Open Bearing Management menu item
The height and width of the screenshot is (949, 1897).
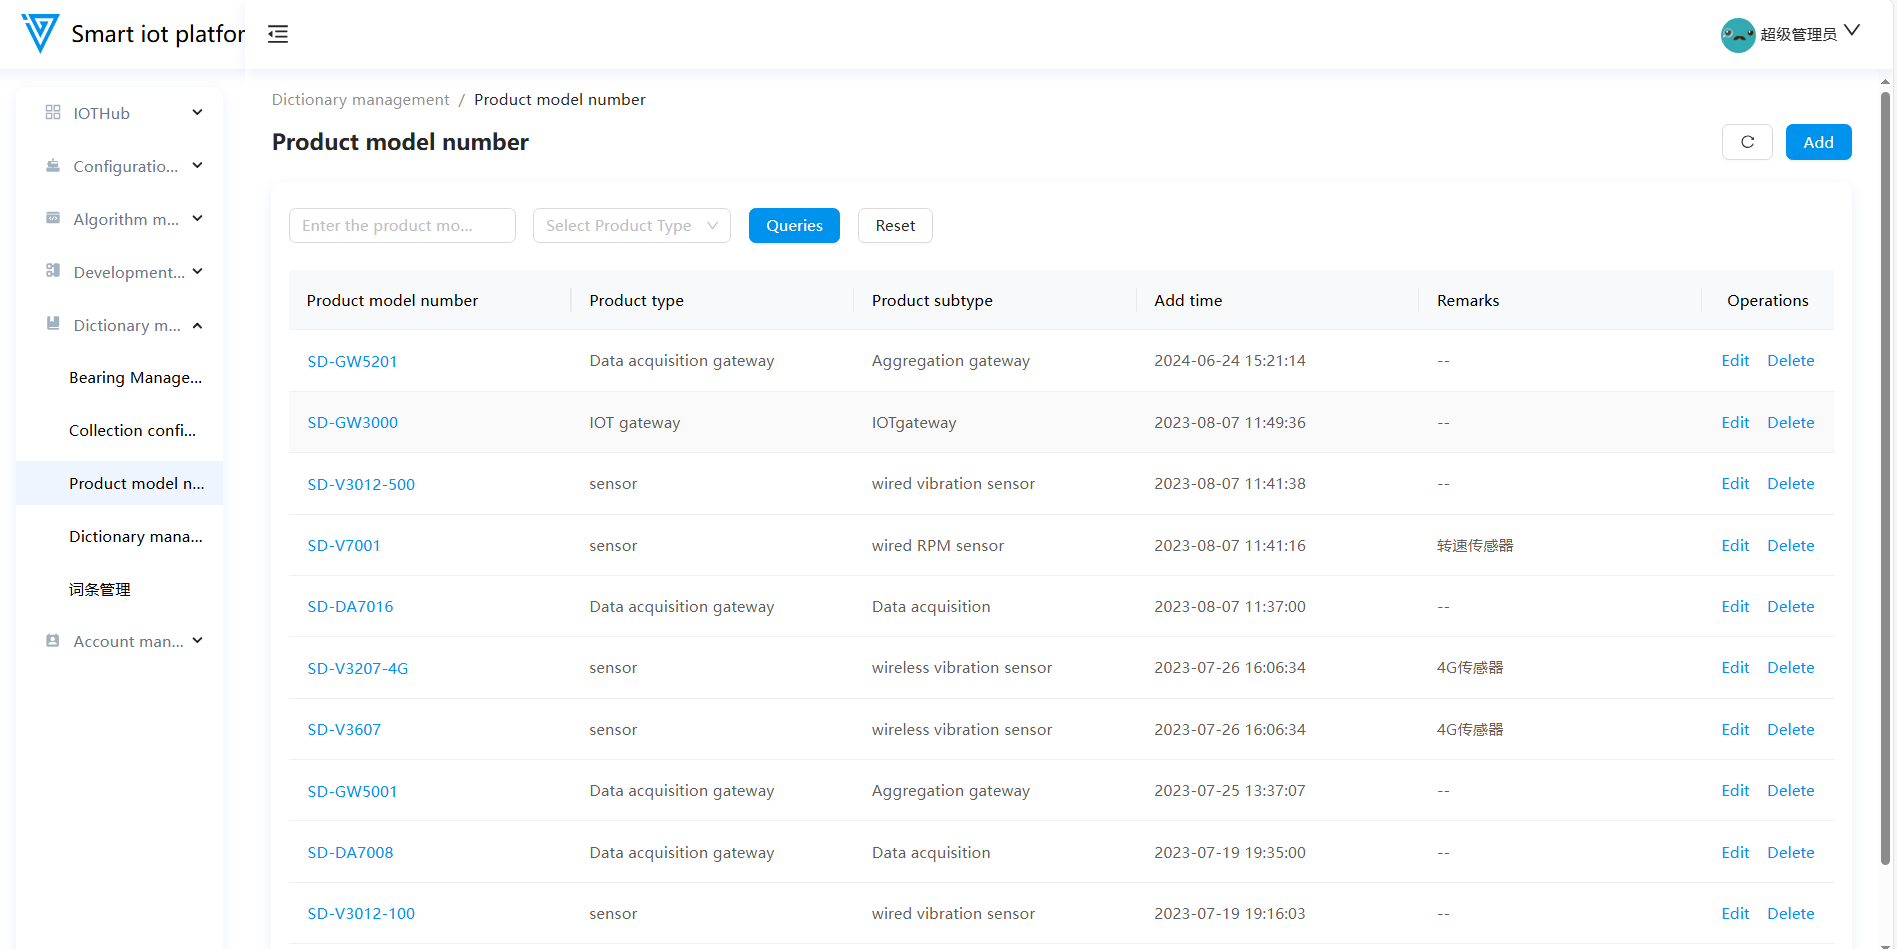(x=120, y=378)
